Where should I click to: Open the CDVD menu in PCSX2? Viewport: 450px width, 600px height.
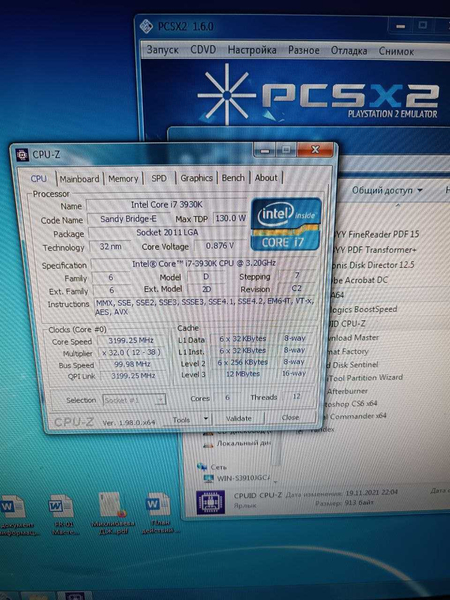point(203,50)
